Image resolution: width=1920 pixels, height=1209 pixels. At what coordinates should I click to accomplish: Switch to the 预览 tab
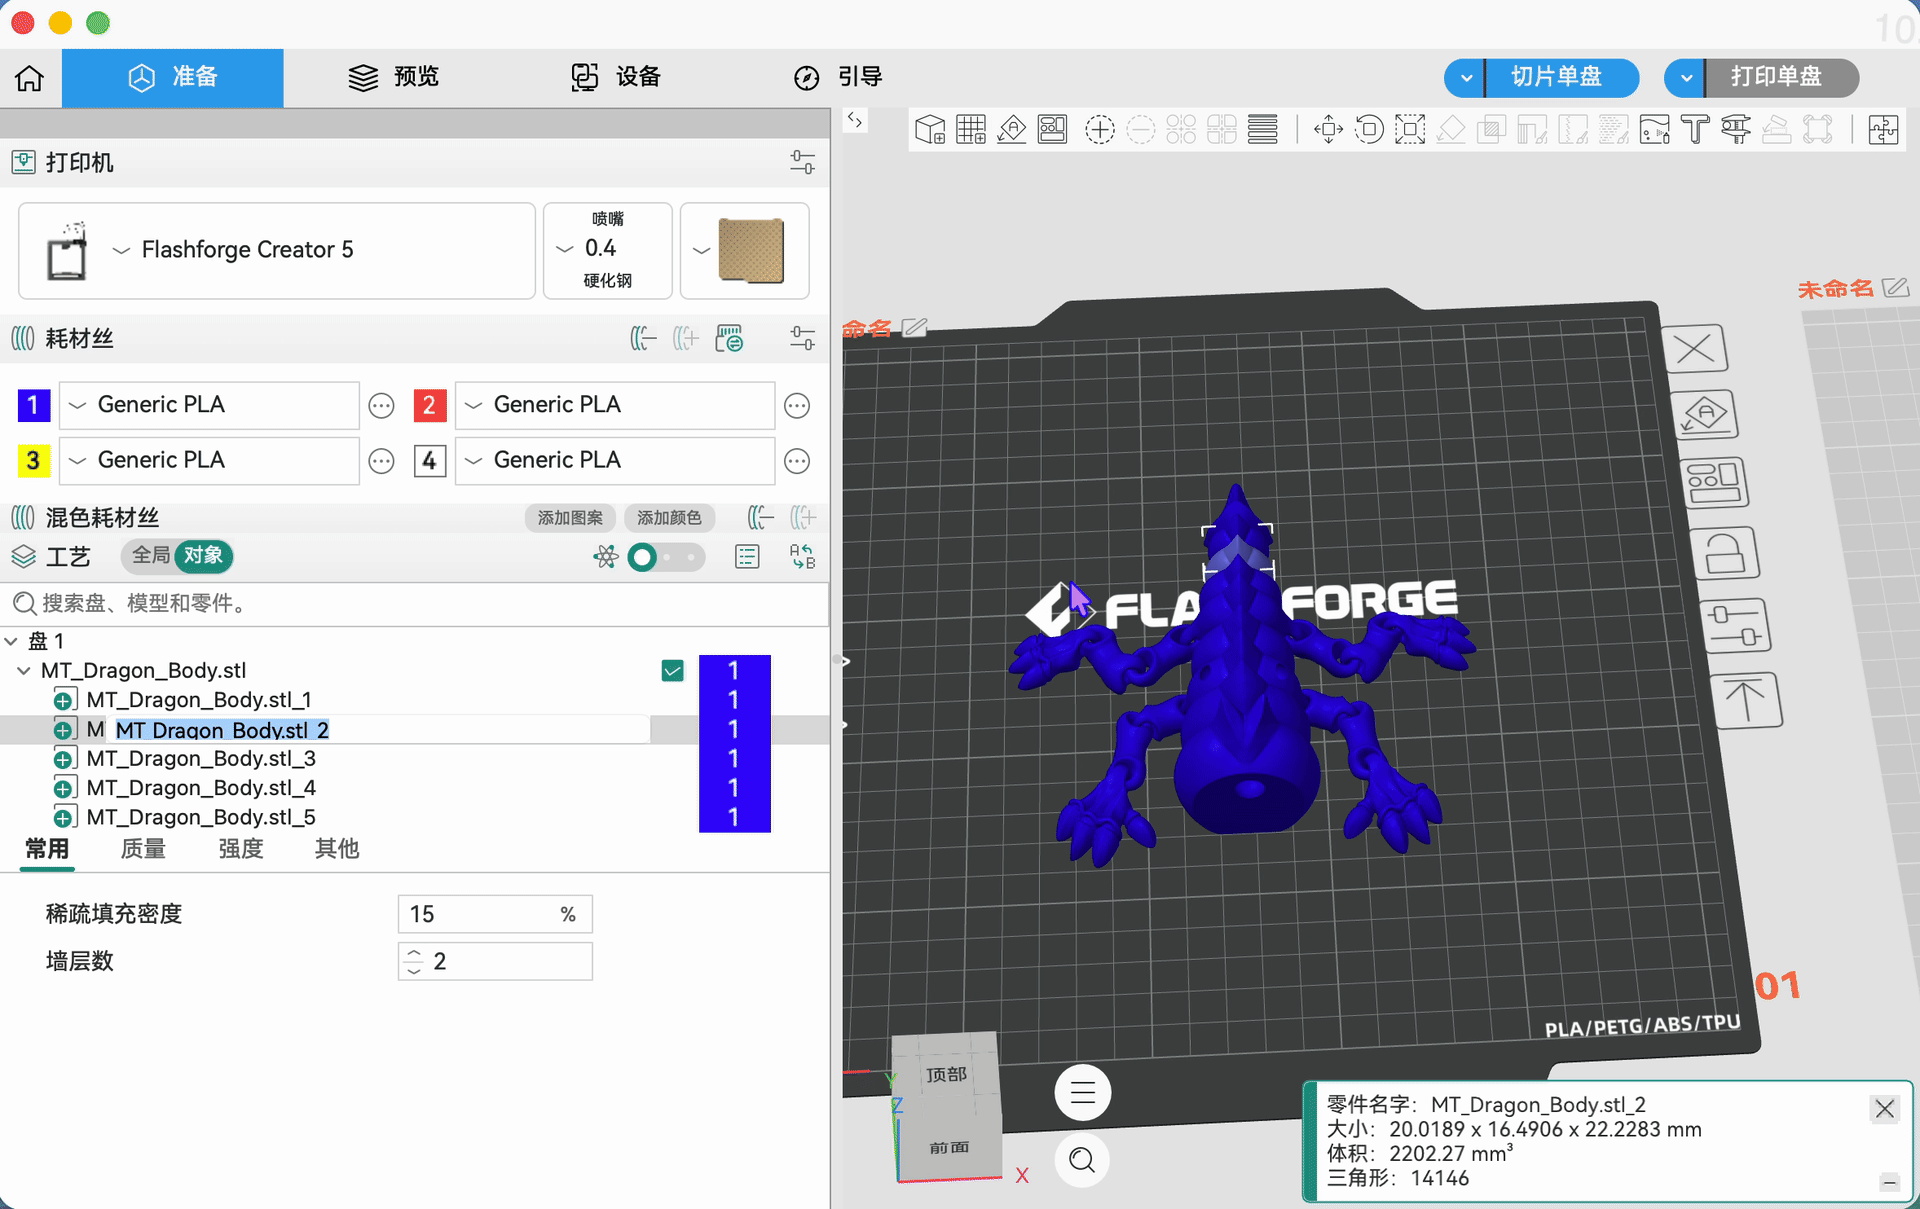pos(394,77)
